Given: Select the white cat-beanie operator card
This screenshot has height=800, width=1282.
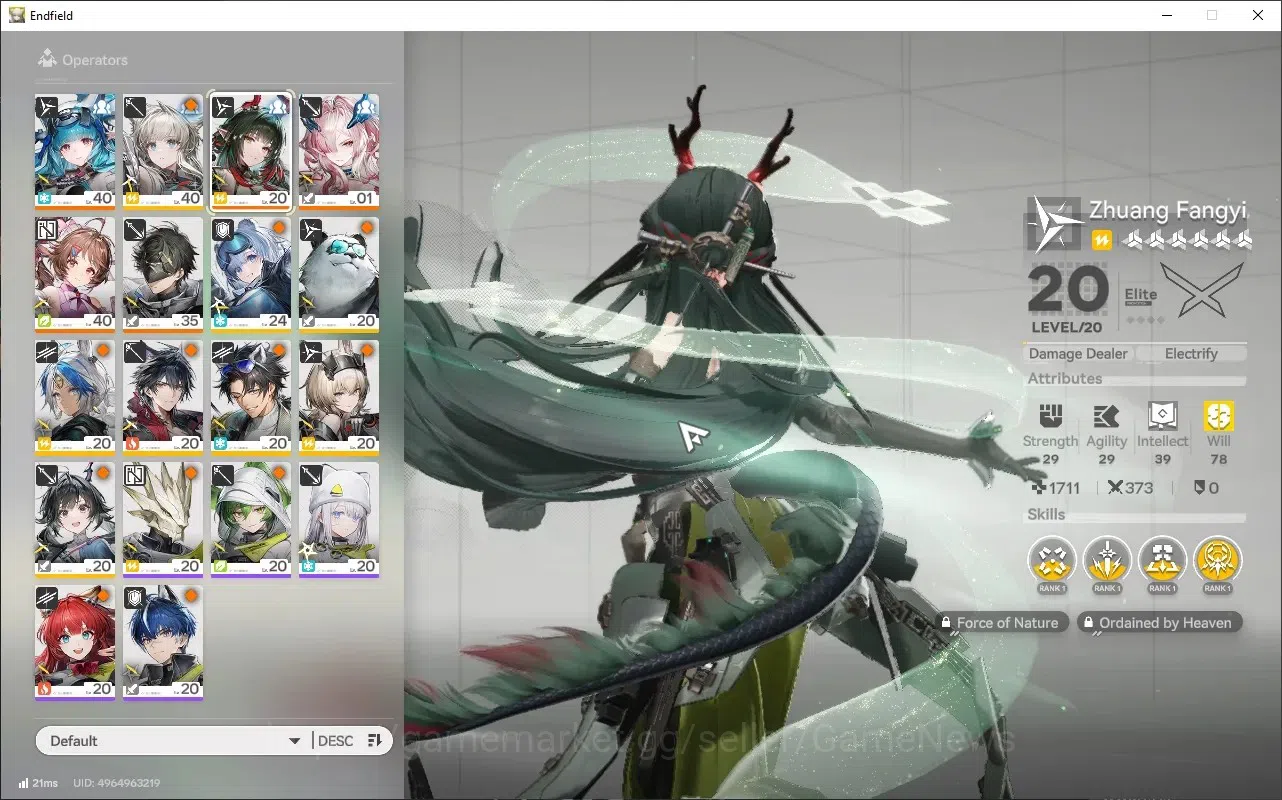Looking at the screenshot, I should (x=339, y=520).
